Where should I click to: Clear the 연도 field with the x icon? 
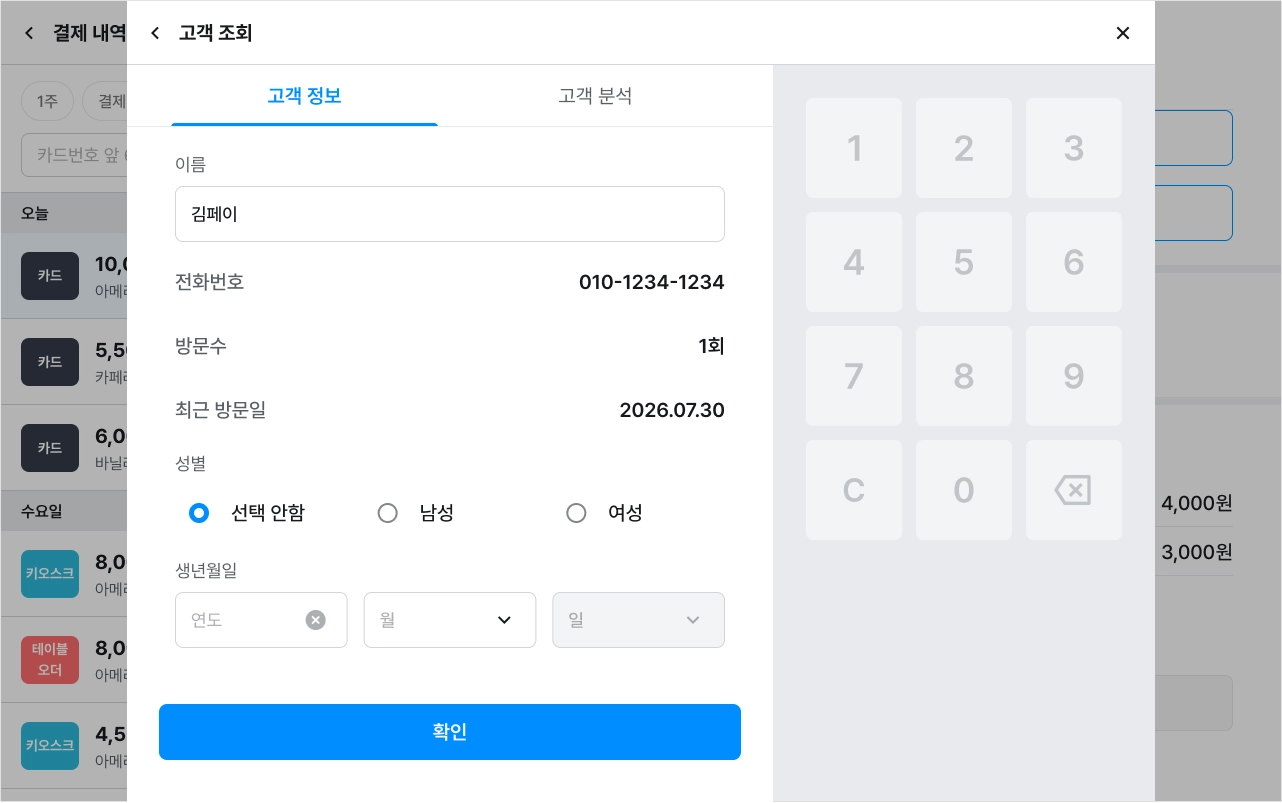pyautogui.click(x=315, y=620)
